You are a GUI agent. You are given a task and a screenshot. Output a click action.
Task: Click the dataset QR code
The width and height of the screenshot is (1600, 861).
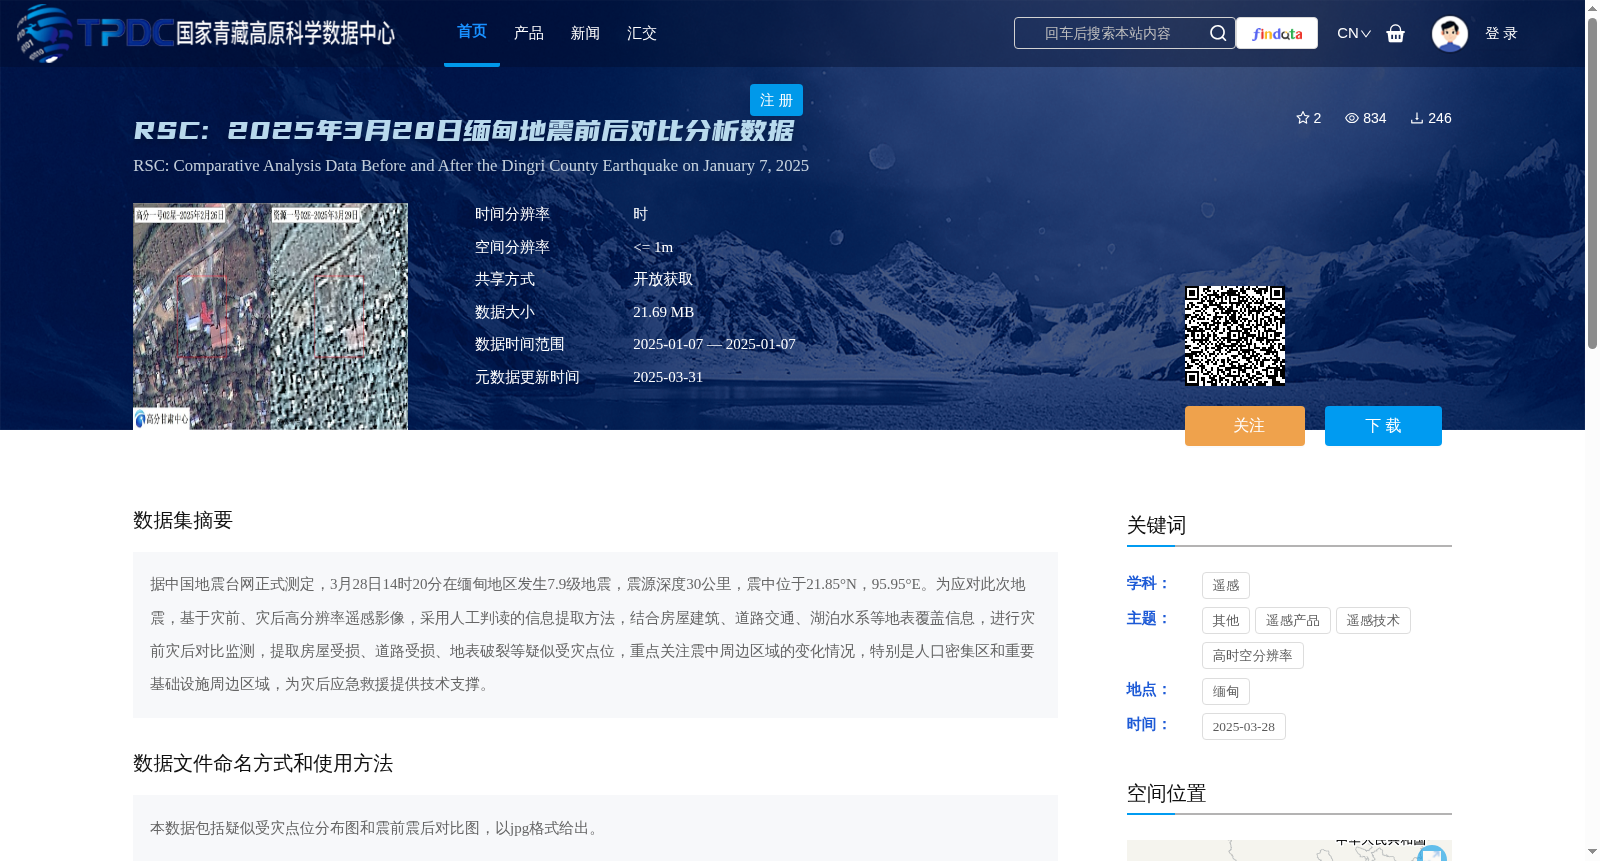(1235, 336)
